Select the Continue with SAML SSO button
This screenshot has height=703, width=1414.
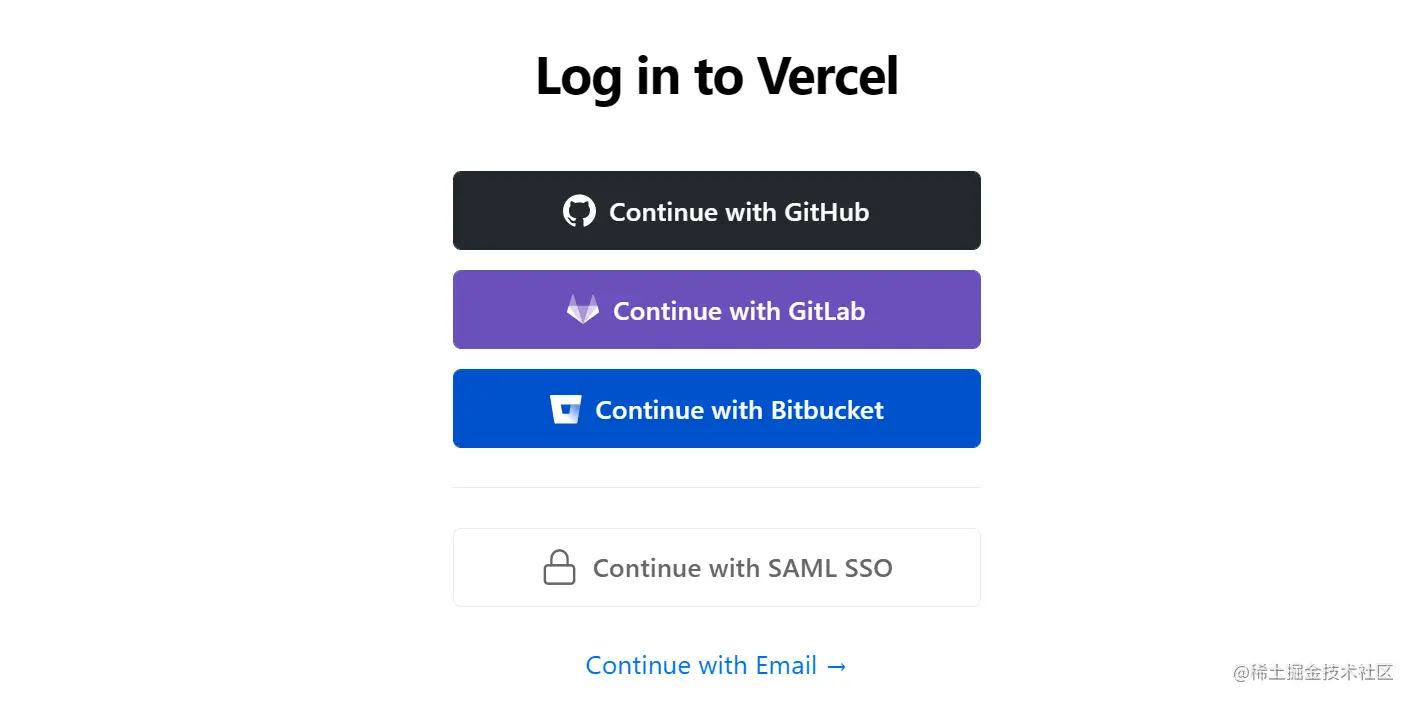[716, 567]
